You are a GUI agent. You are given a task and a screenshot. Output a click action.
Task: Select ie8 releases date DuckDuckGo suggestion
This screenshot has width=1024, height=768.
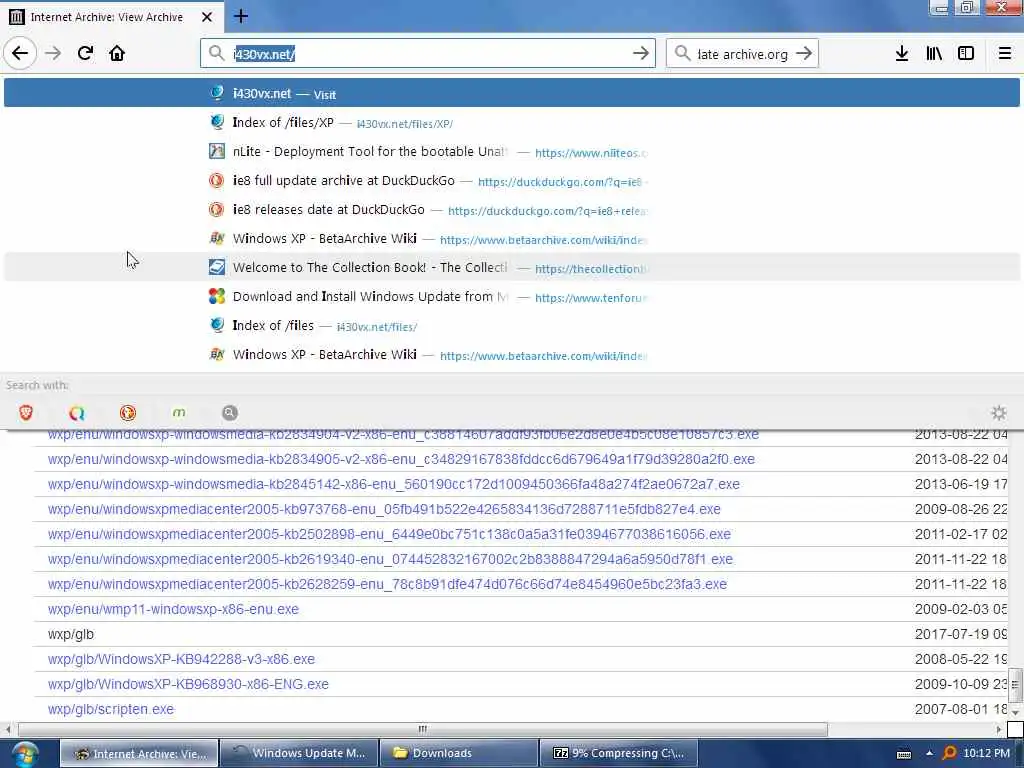[x=511, y=210]
